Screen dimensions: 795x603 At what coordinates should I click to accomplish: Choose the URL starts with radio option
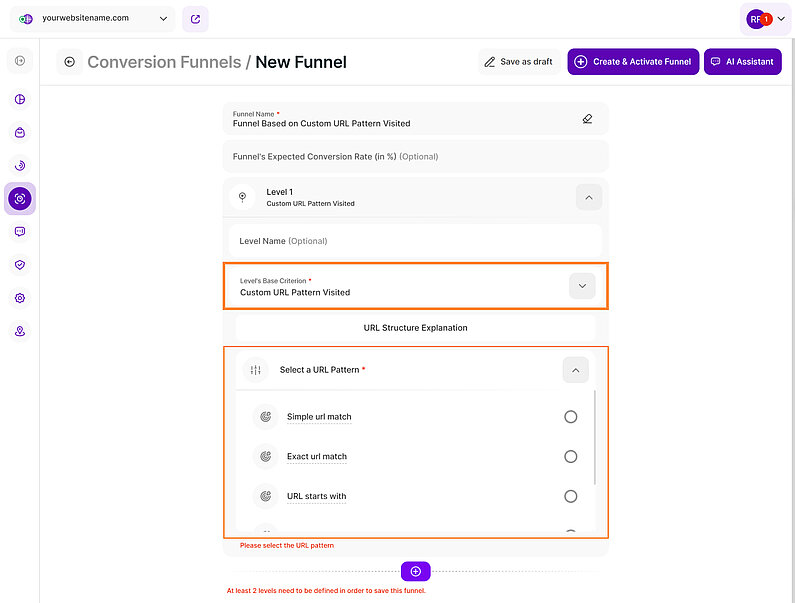point(570,497)
